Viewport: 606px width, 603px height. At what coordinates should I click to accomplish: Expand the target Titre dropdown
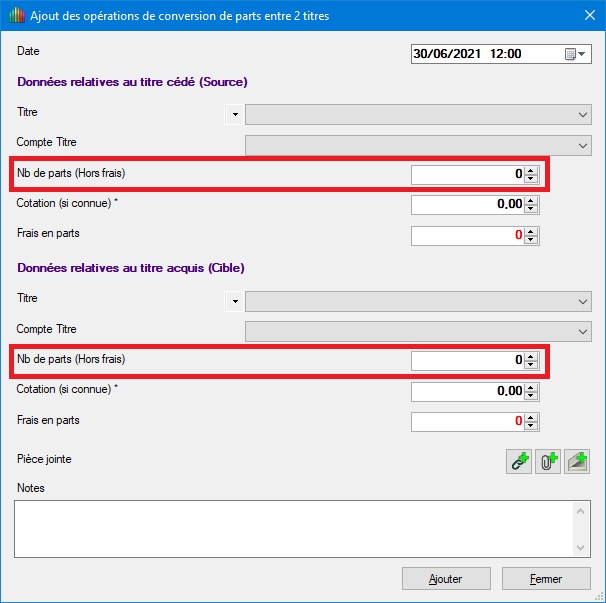[583, 300]
